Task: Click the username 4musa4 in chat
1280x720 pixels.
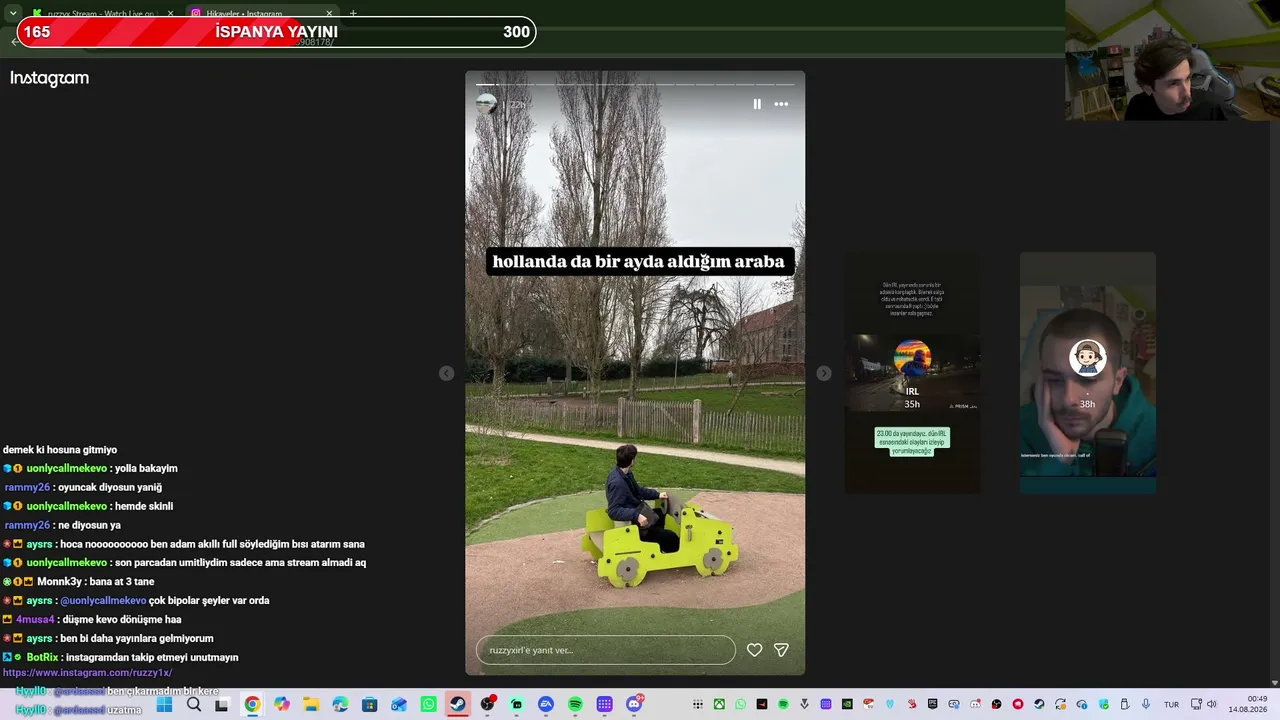Action: (34, 619)
